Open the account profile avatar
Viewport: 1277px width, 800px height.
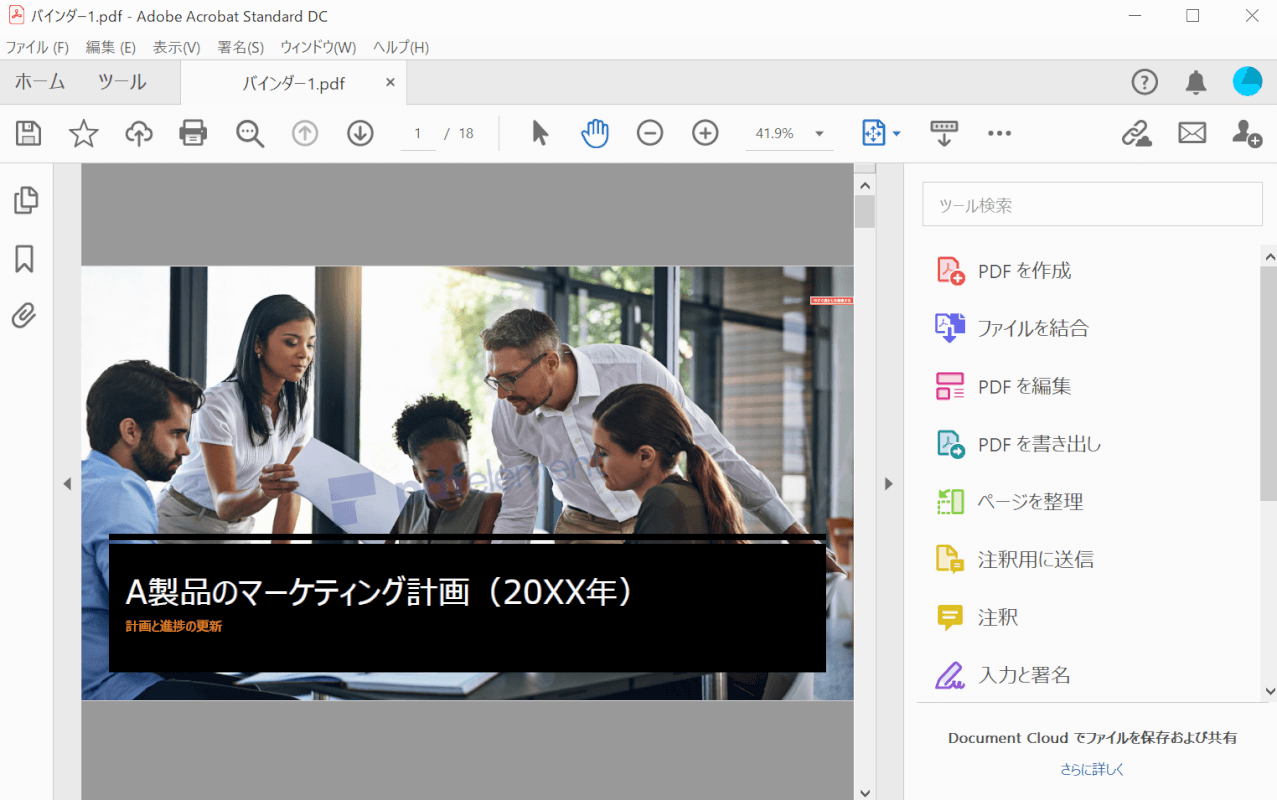tap(1247, 82)
